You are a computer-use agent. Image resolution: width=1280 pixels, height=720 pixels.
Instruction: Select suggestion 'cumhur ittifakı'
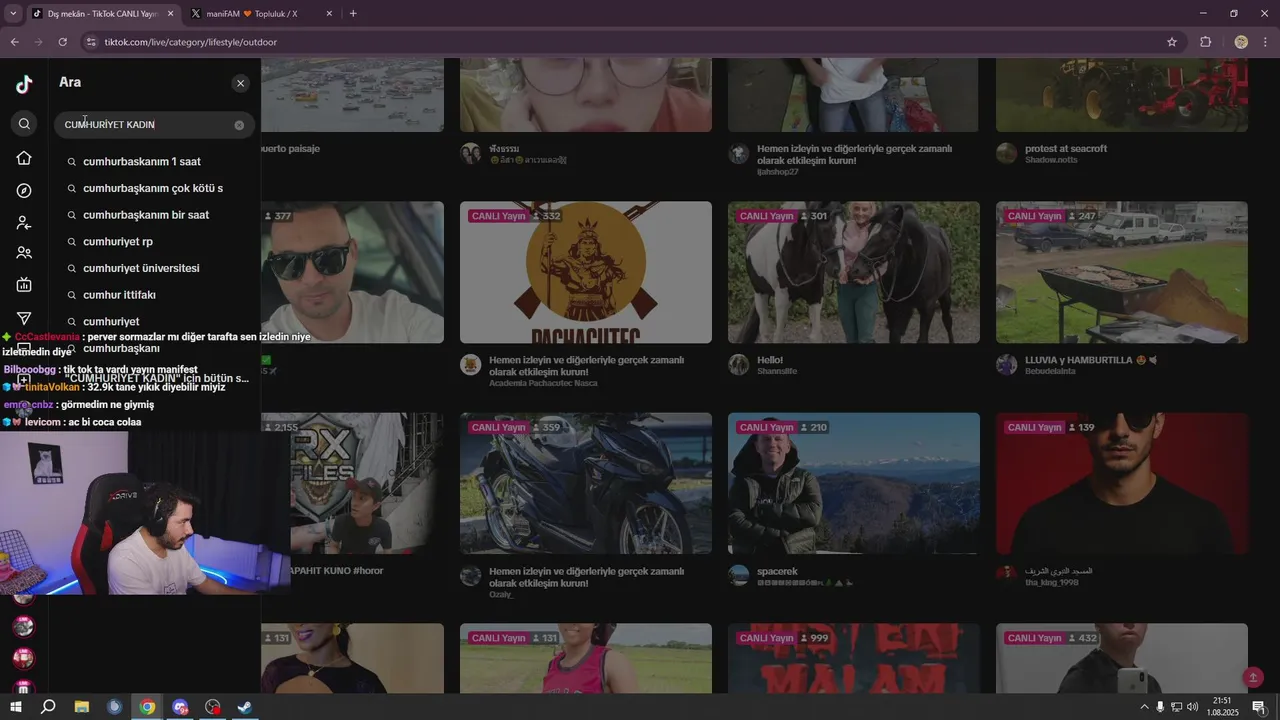155,295
